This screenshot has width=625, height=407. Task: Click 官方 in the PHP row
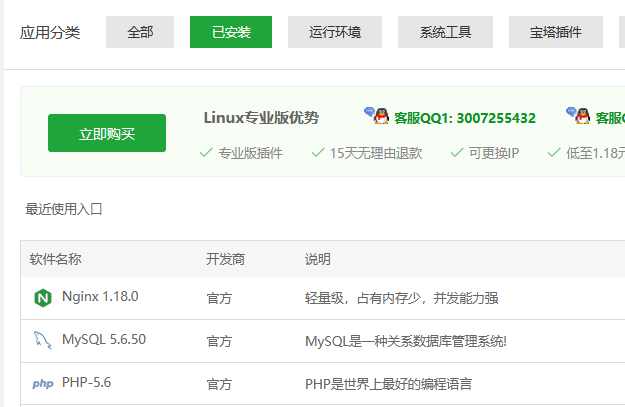[x=219, y=384]
